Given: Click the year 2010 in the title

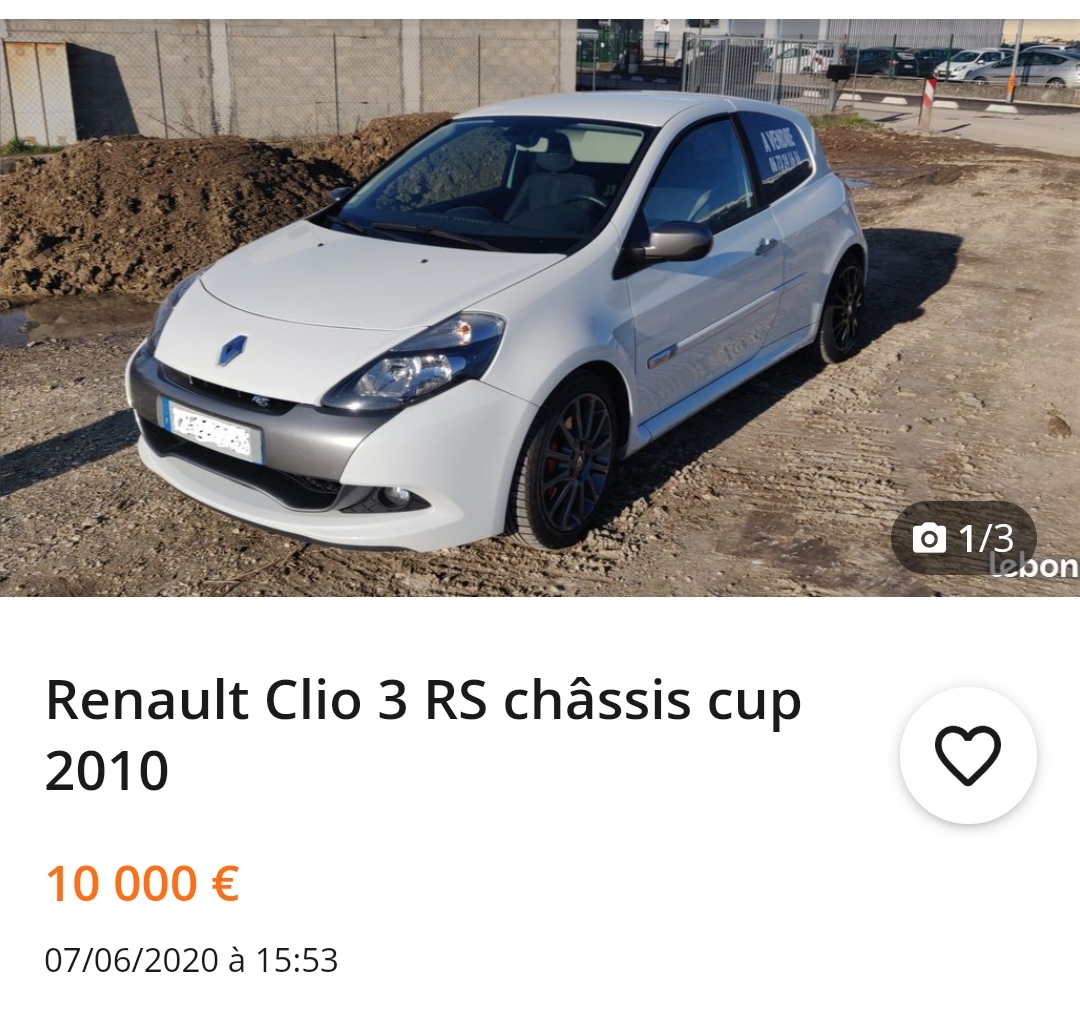Looking at the screenshot, I should coord(107,770).
